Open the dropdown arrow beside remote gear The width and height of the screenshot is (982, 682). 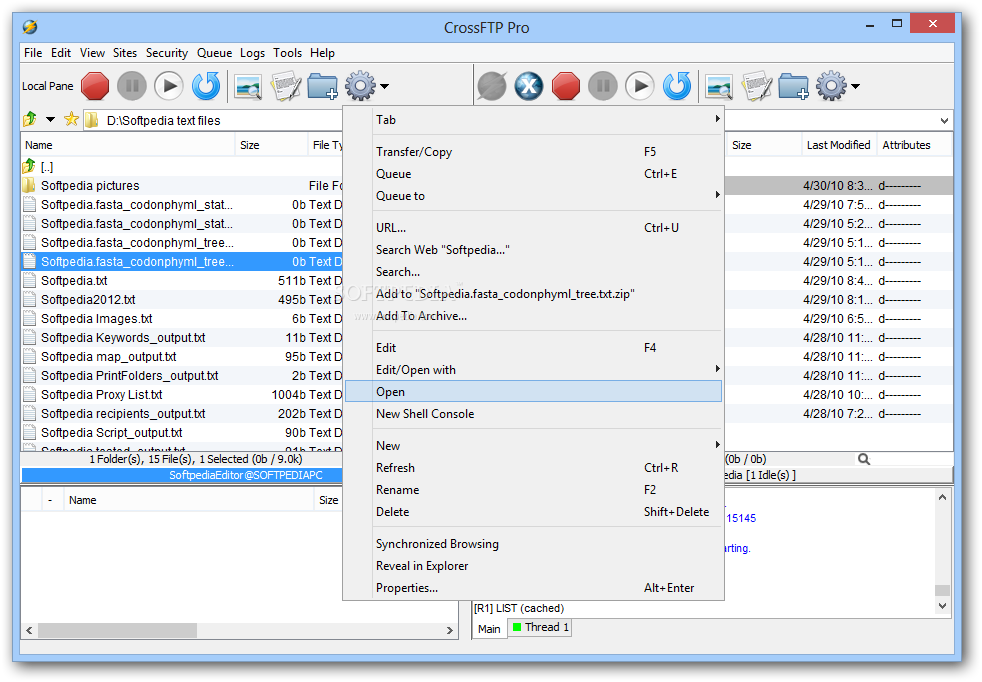click(855, 86)
